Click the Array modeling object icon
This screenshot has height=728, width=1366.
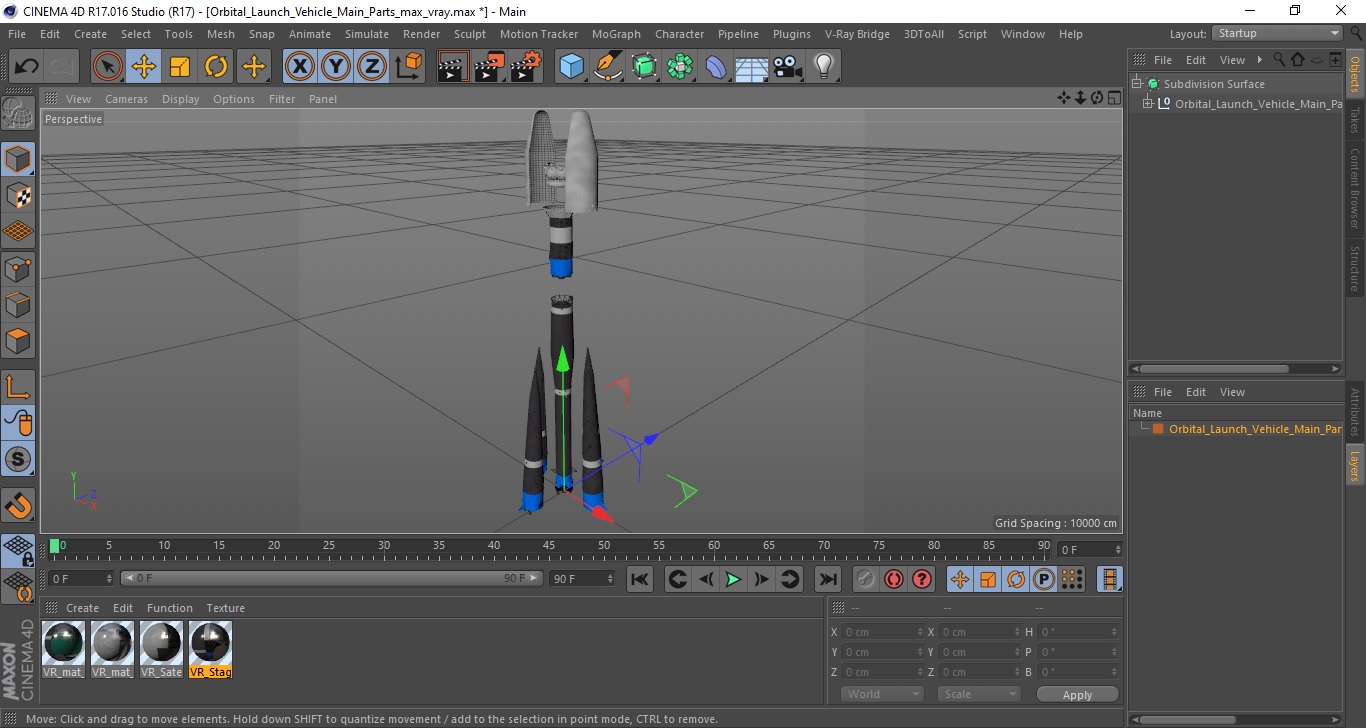coord(680,67)
